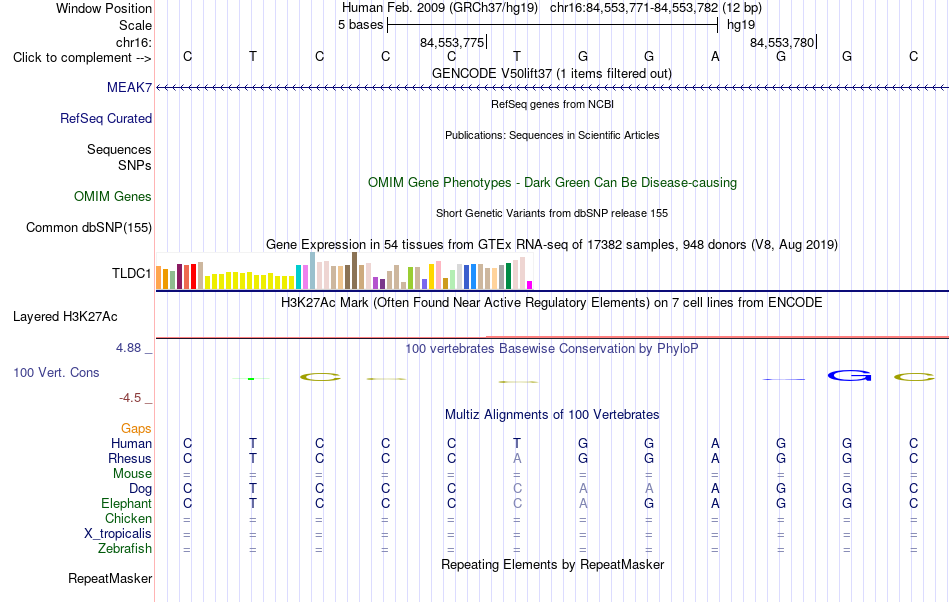
Task: Click 'Repeating Elements by RepeatMasker' title
Action: pyautogui.click(x=553, y=565)
